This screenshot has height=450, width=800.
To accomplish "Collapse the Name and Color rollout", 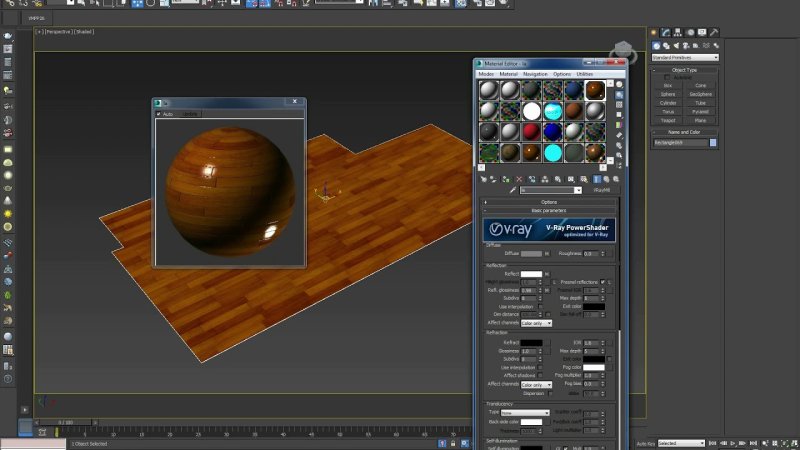I will (684, 132).
